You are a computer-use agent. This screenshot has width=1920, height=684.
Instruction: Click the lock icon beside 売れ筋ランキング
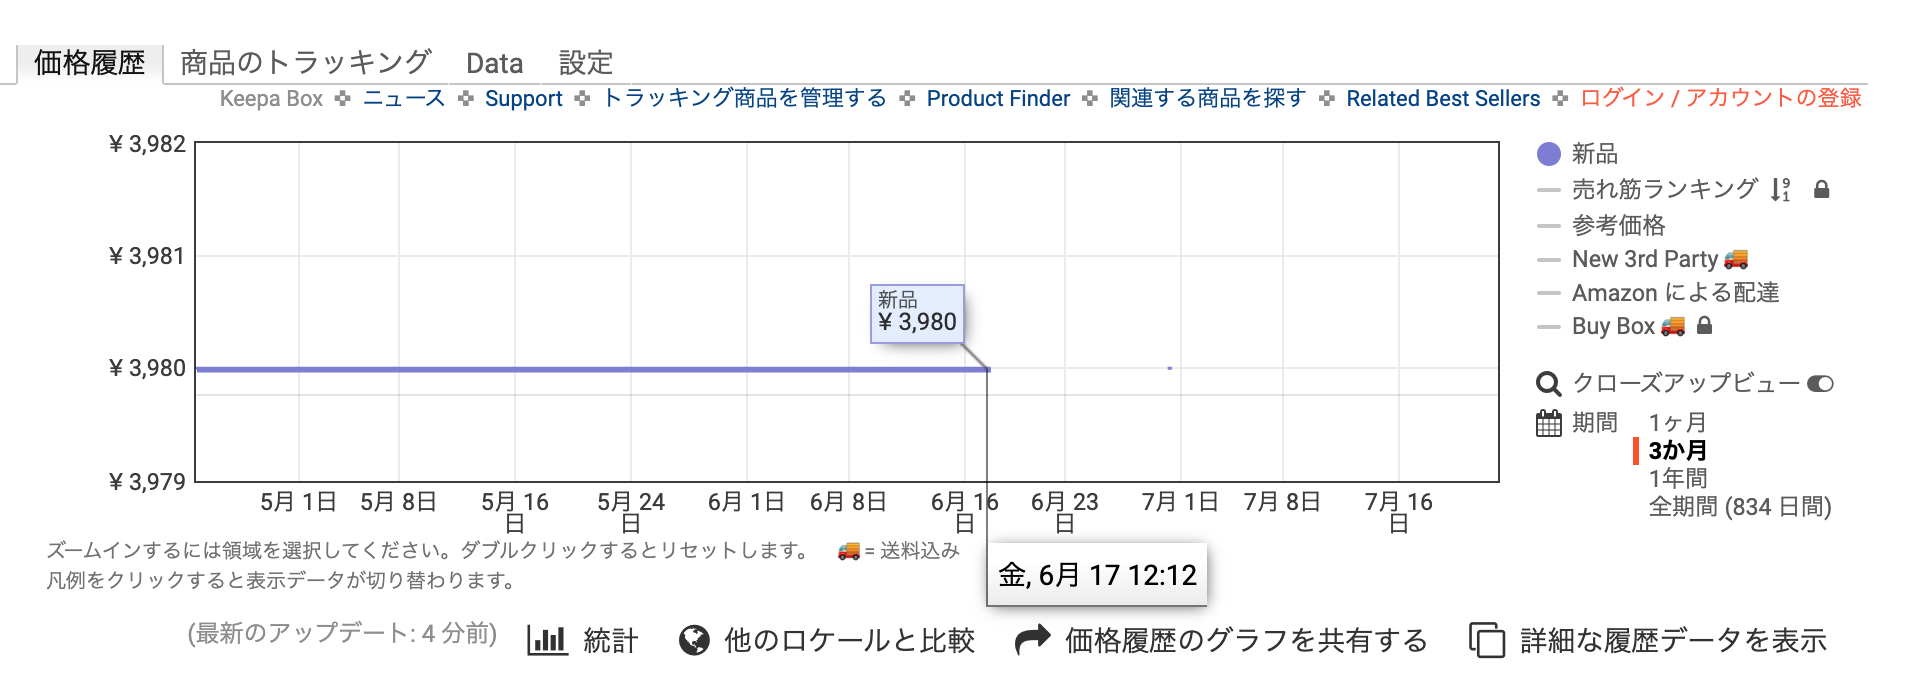tap(1822, 189)
